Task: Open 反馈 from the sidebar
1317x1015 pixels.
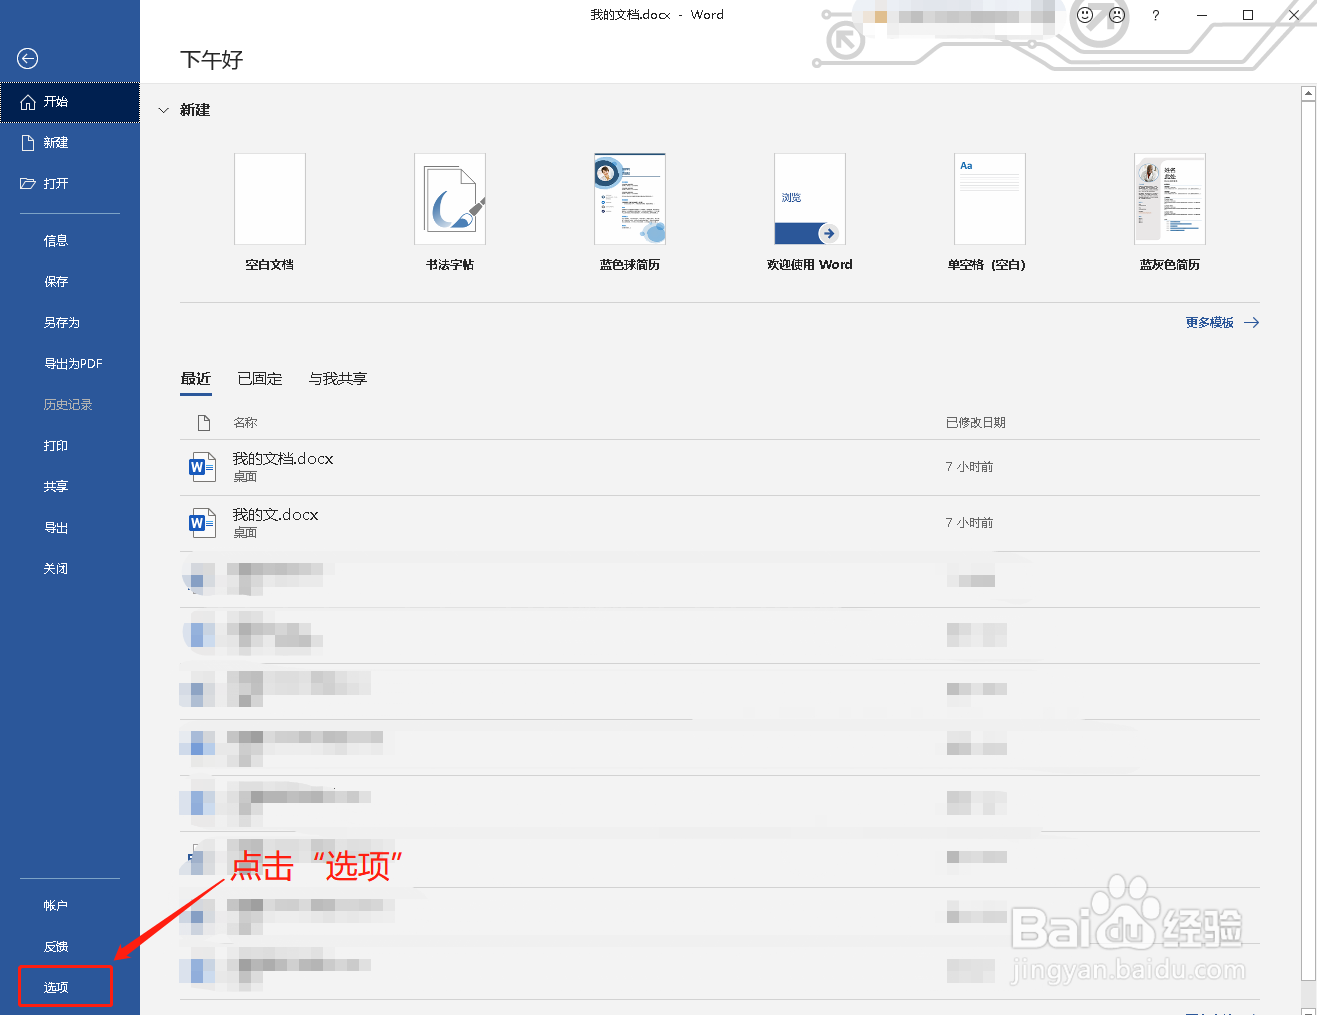Action: (55, 945)
